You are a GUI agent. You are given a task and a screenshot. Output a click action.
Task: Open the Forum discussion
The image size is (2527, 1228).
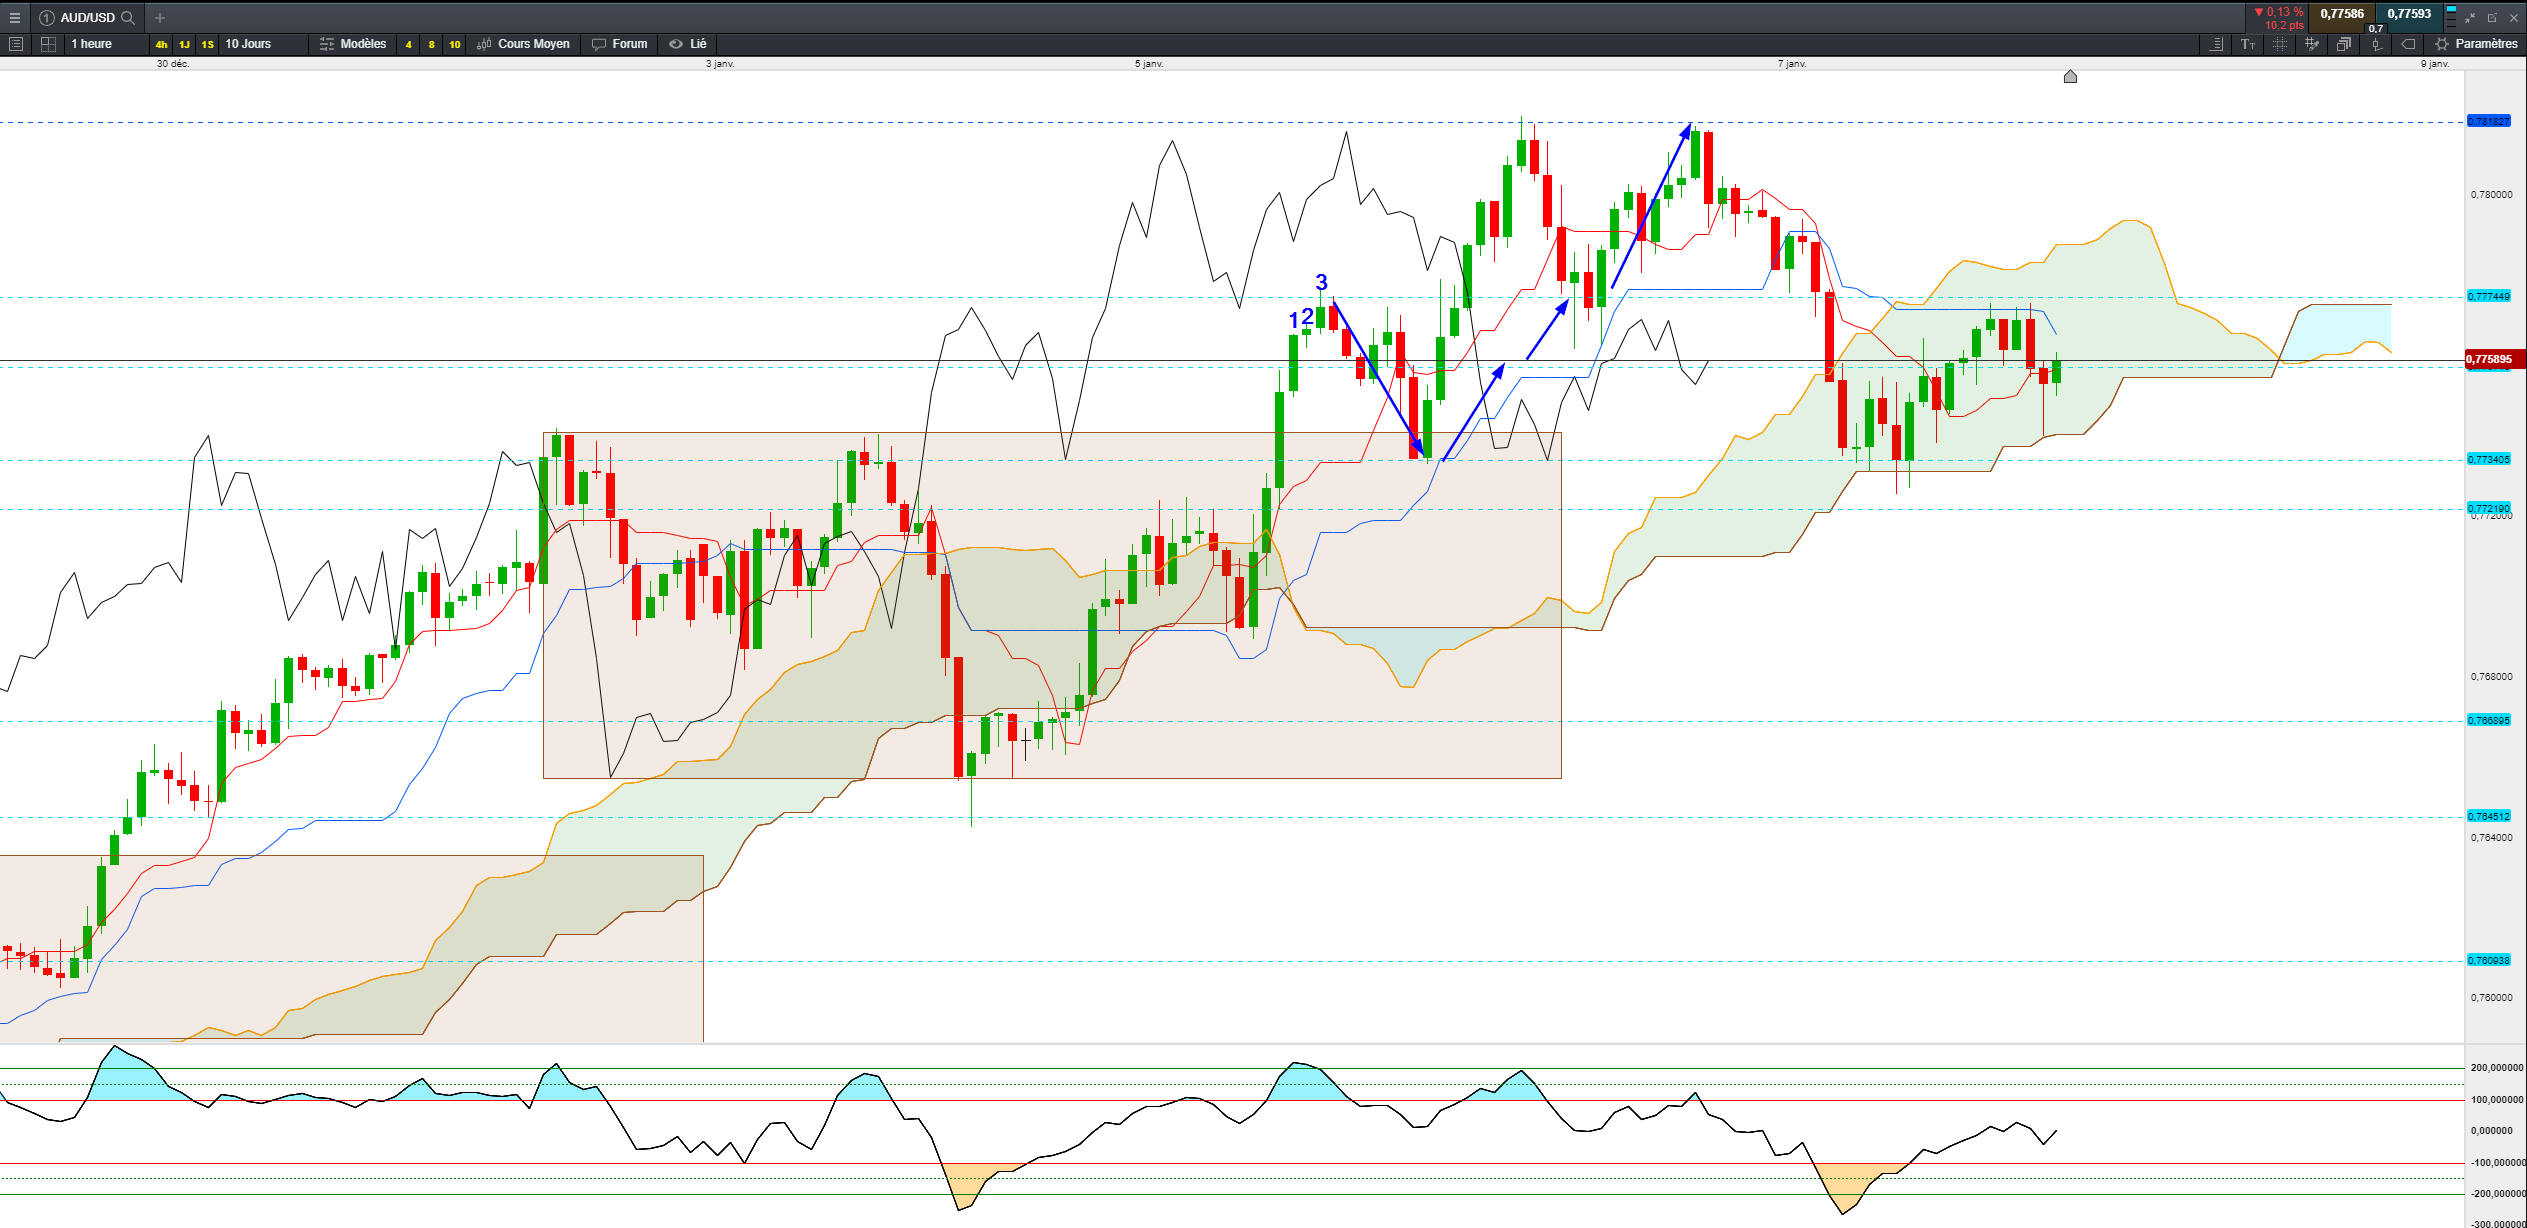click(620, 44)
